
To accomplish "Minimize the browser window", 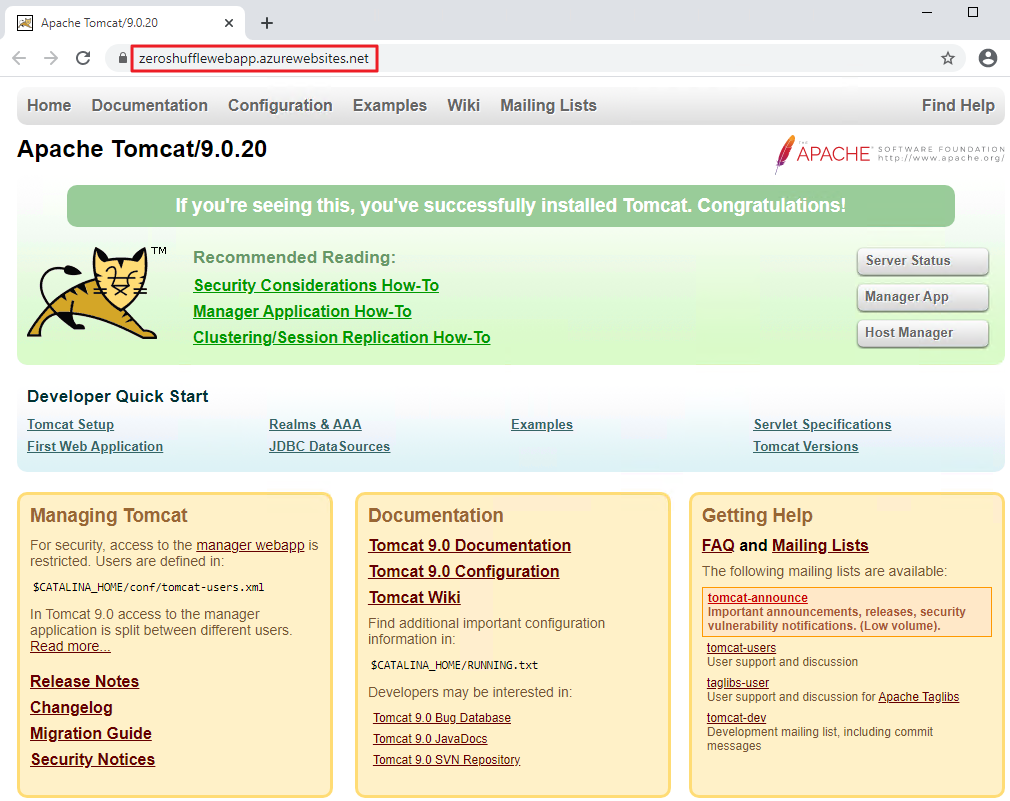I will pyautogui.click(x=927, y=12).
